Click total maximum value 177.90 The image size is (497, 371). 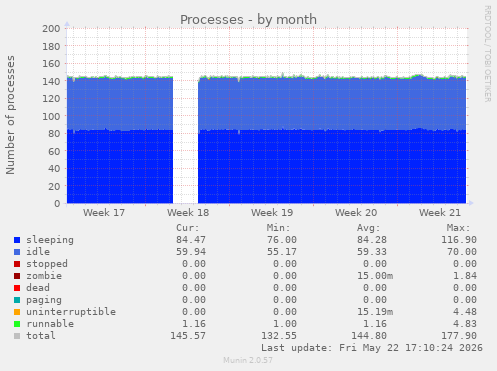point(459,336)
